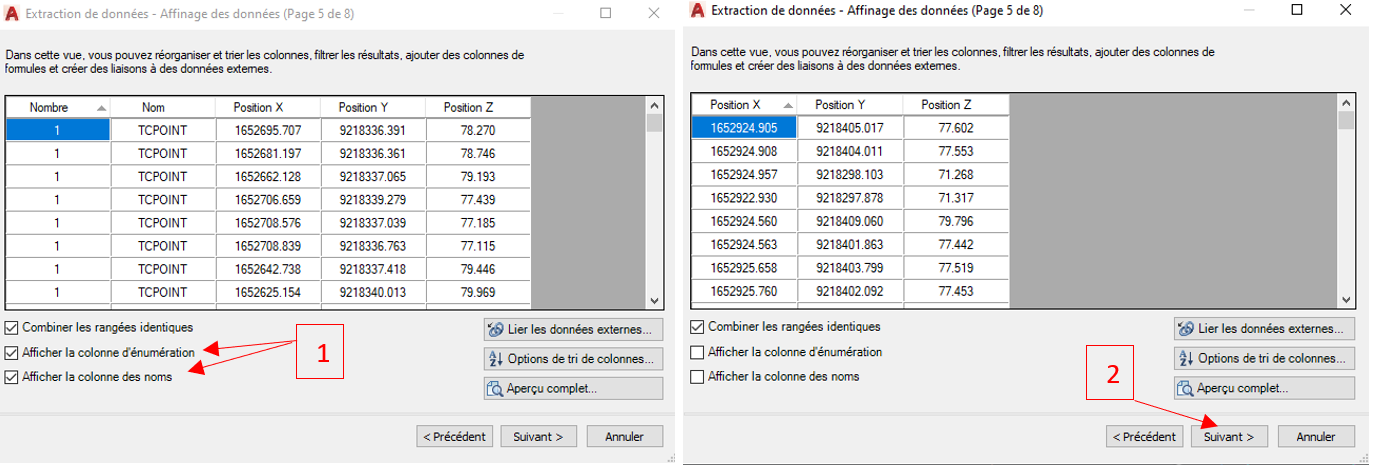This screenshot has width=1375, height=466.
Task: Click the 'Nom' column header
Action: tap(162, 107)
